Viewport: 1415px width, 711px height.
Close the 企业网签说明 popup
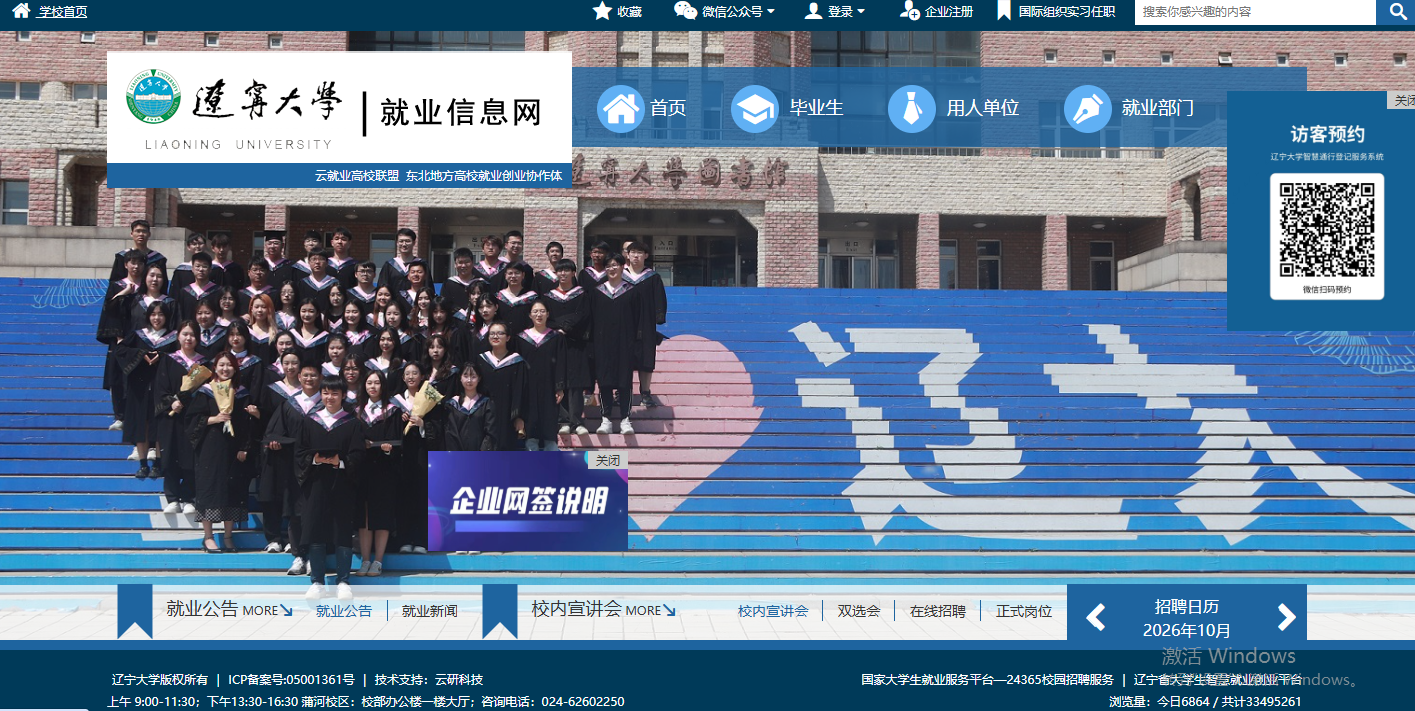[608, 460]
